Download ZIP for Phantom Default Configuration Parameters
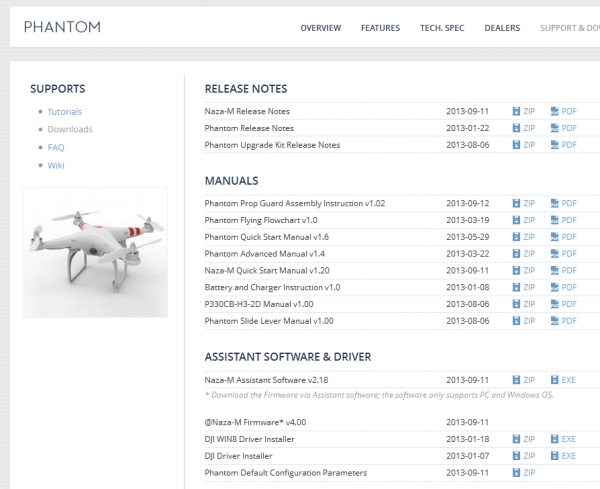The height and width of the screenshot is (489, 600). [523, 473]
